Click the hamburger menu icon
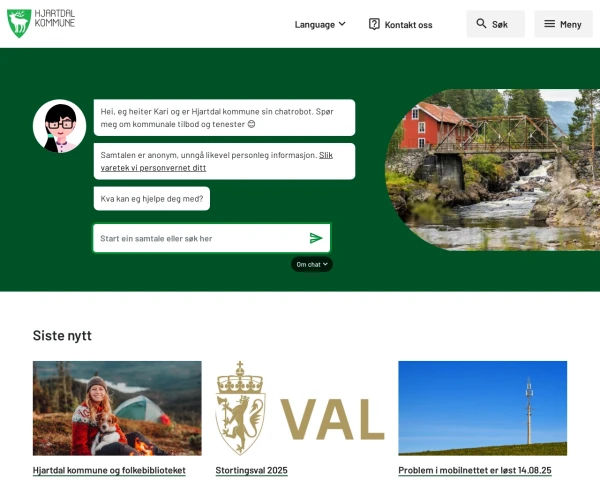 pyautogui.click(x=549, y=24)
